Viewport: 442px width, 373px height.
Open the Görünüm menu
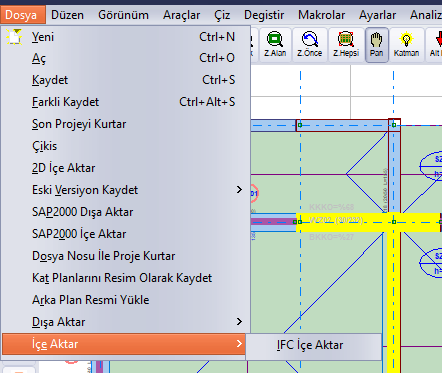(x=123, y=15)
